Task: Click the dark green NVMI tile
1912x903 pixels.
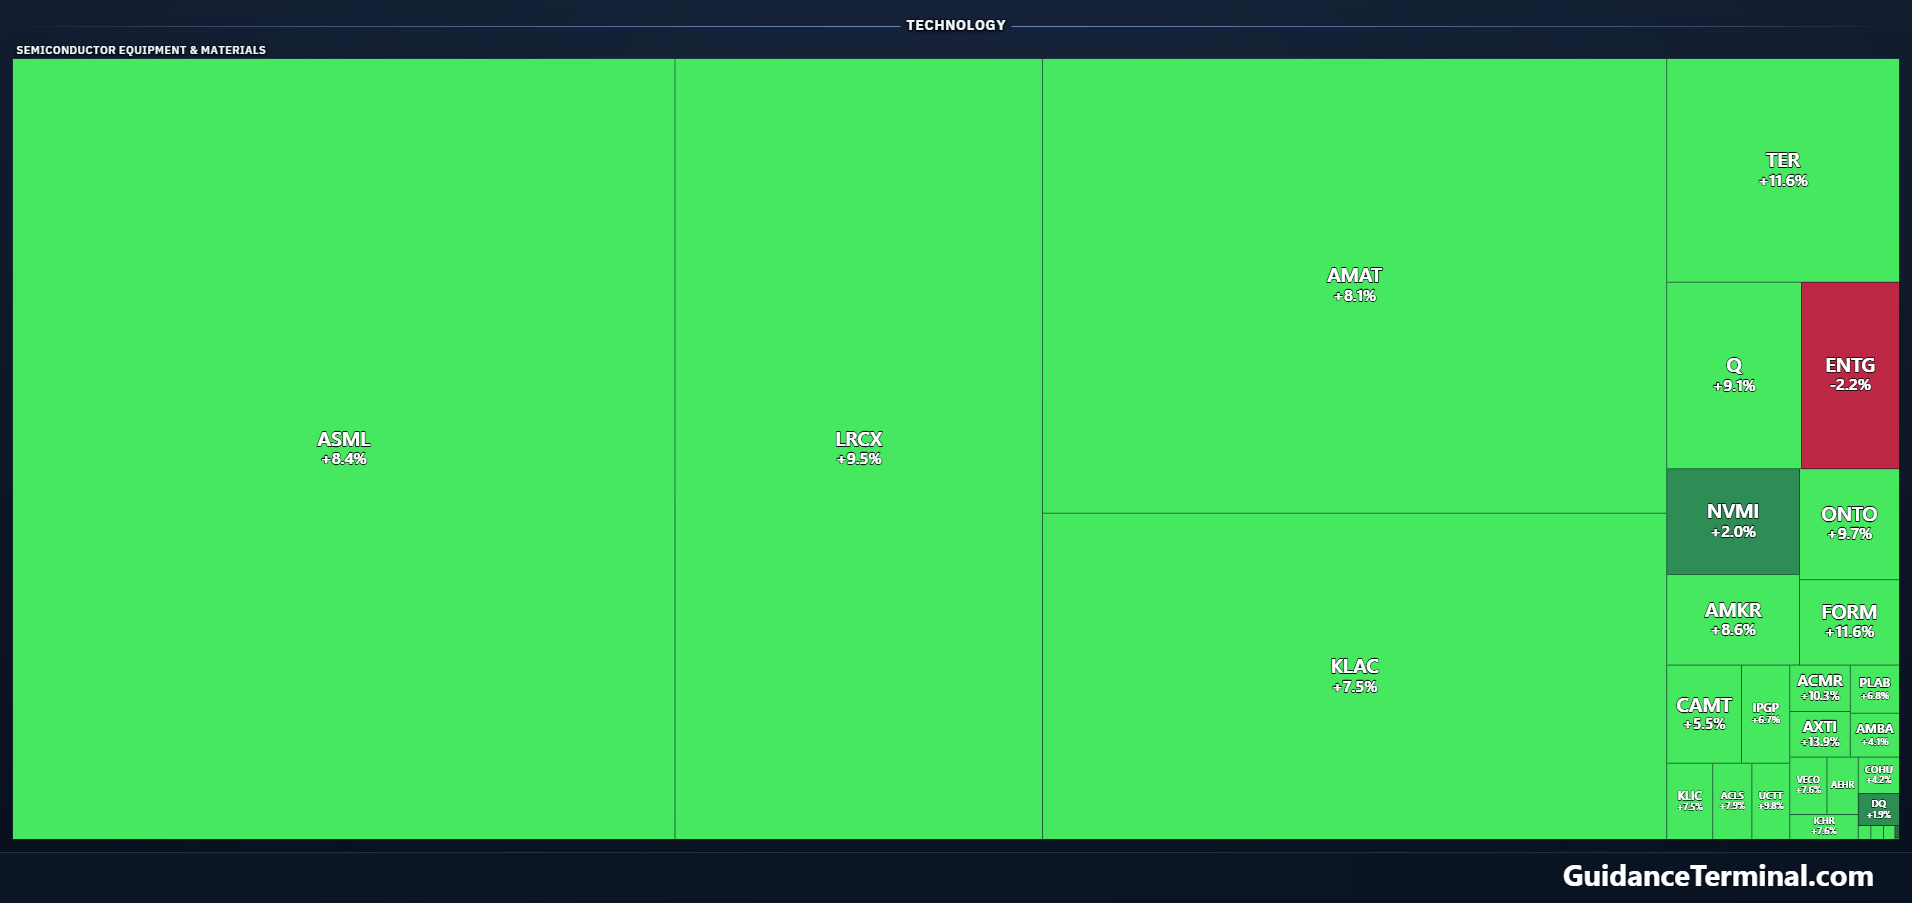Action: tap(1733, 521)
